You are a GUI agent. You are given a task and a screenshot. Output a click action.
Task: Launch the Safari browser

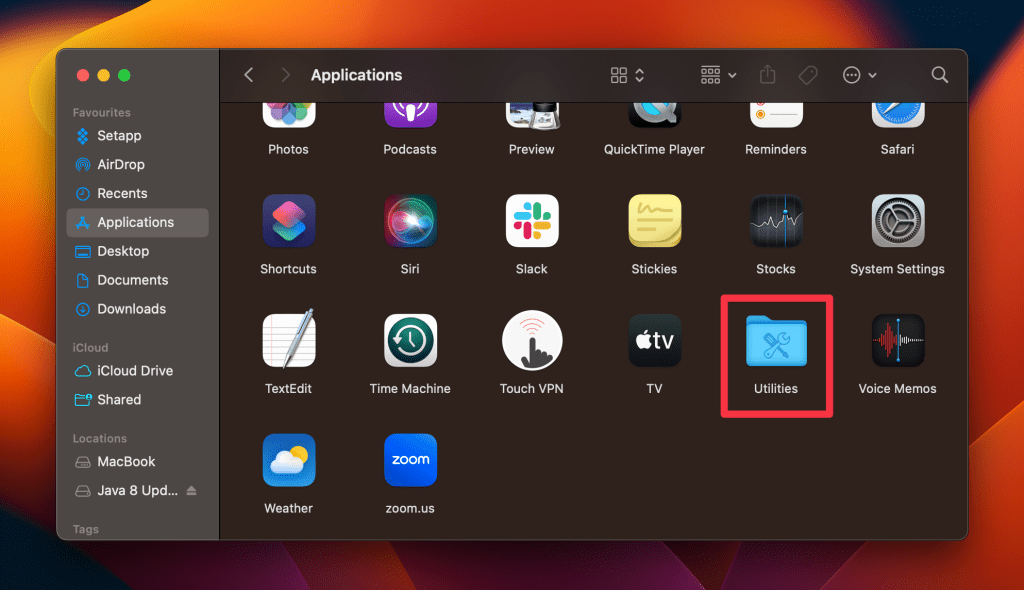[x=897, y=116]
